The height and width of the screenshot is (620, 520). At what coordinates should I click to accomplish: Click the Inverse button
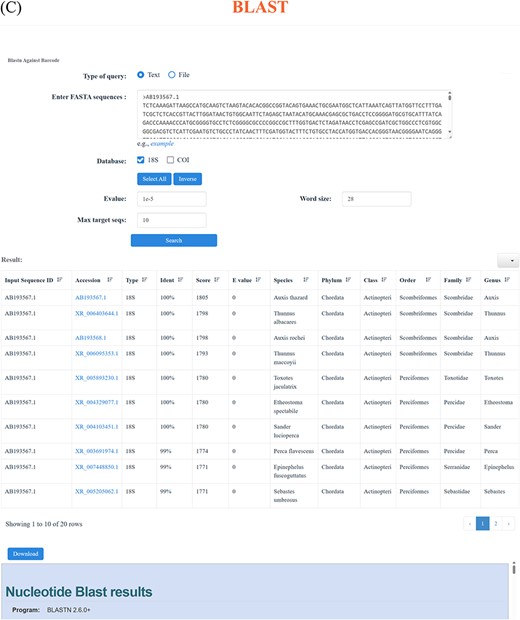tap(187, 179)
